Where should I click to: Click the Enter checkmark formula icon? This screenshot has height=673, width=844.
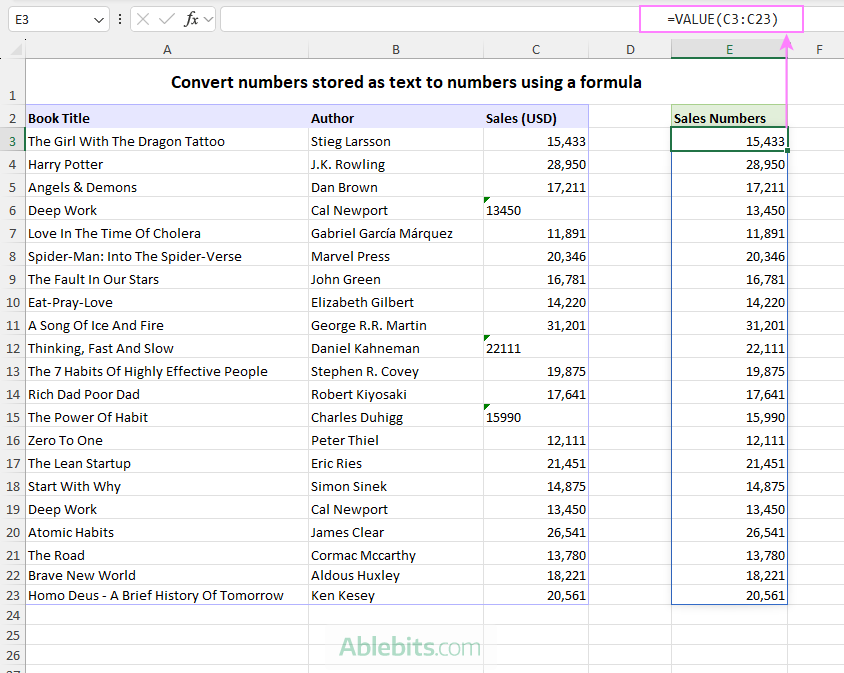(167, 20)
